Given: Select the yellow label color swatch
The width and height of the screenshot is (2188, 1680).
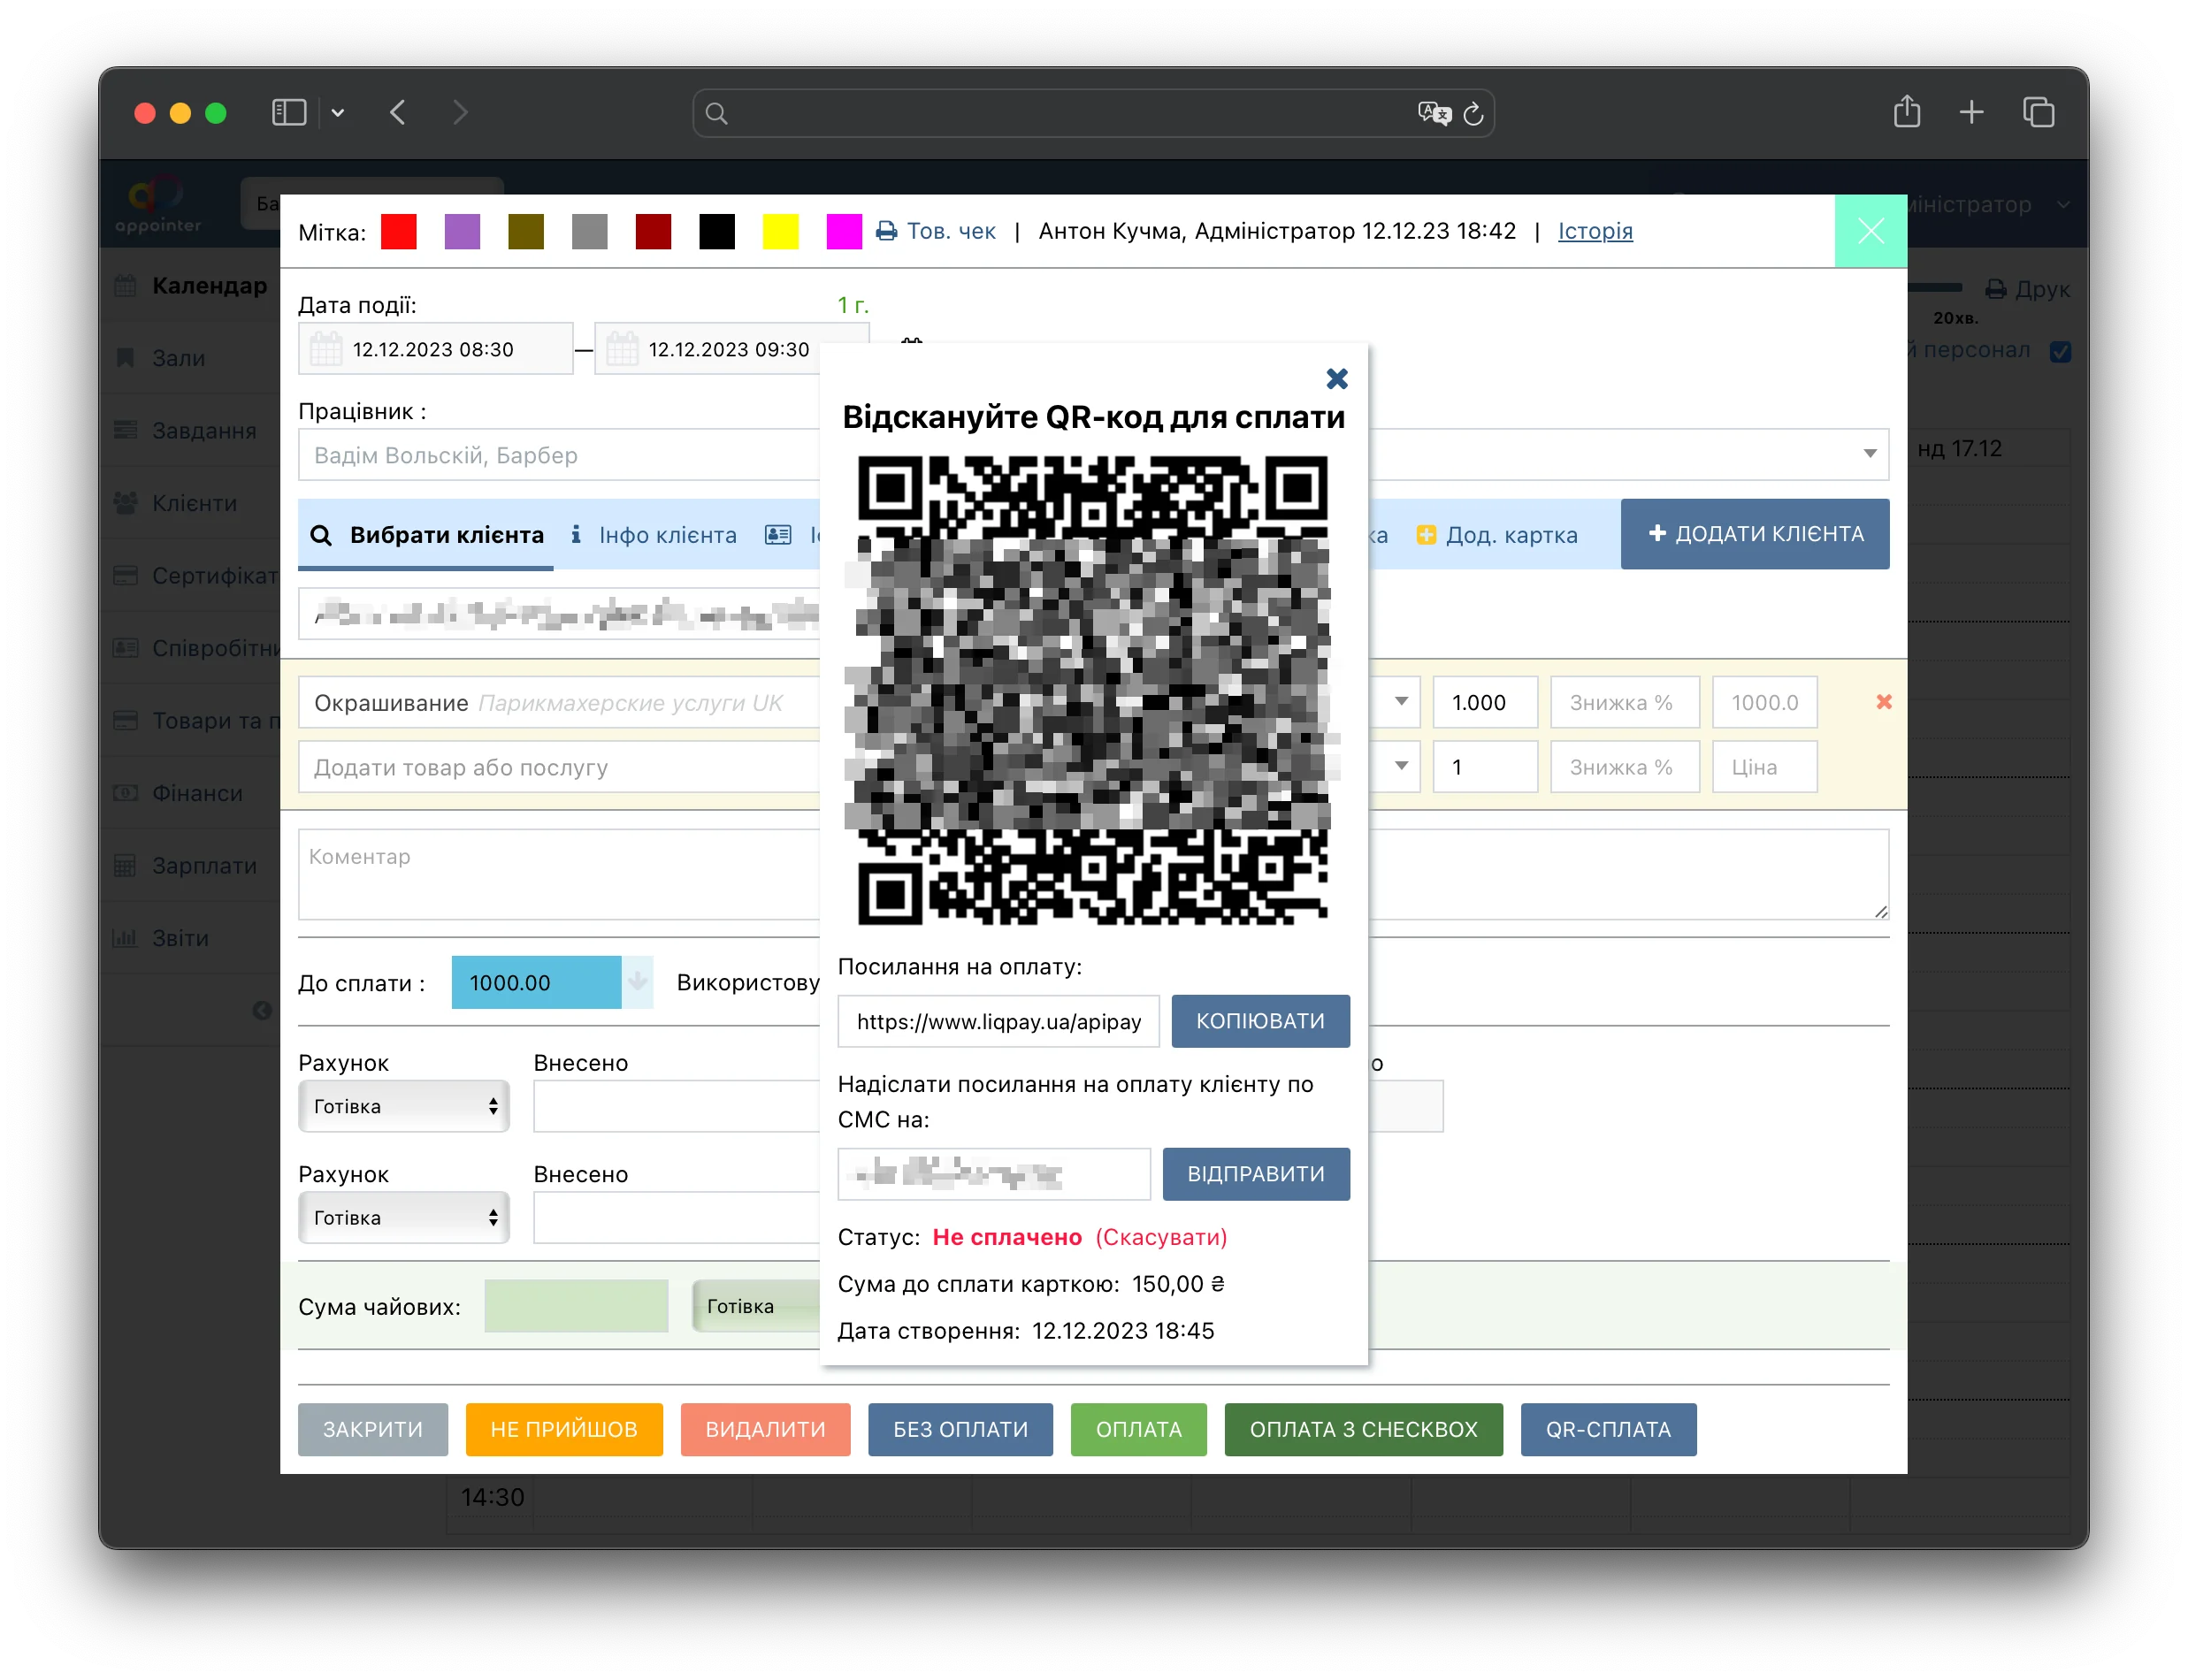Looking at the screenshot, I should (780, 232).
